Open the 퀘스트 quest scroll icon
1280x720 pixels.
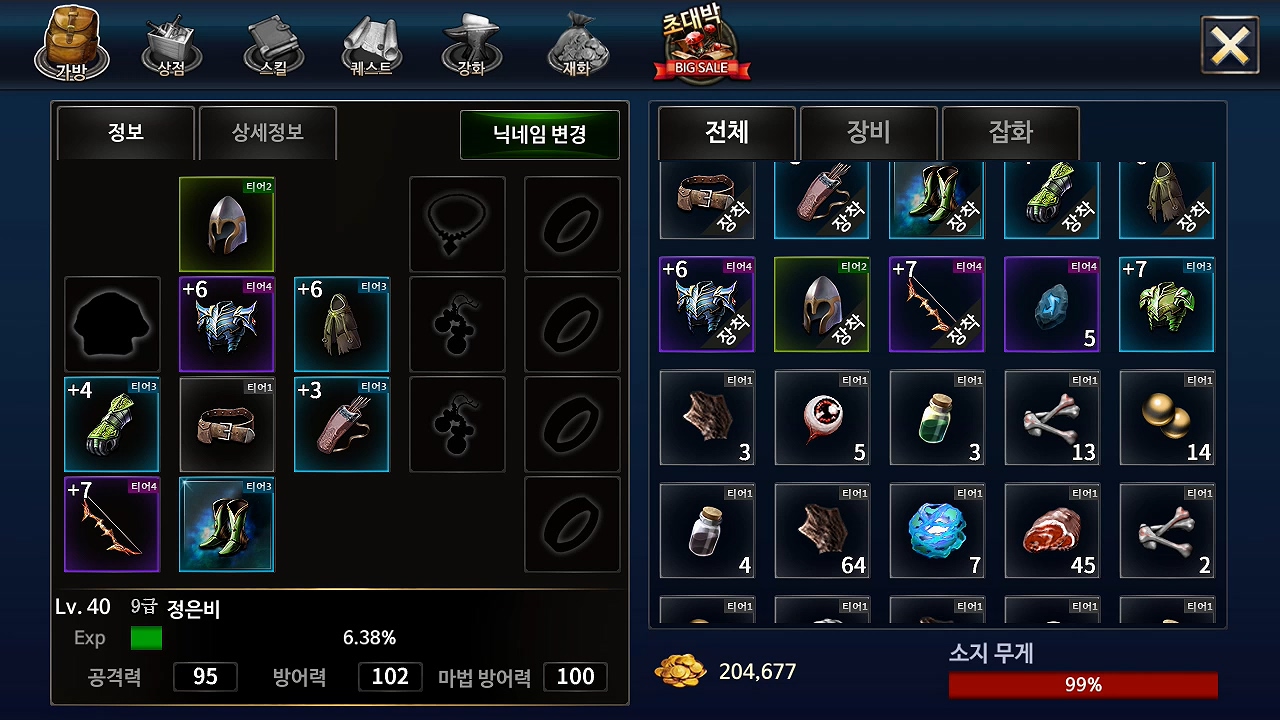pyautogui.click(x=371, y=46)
